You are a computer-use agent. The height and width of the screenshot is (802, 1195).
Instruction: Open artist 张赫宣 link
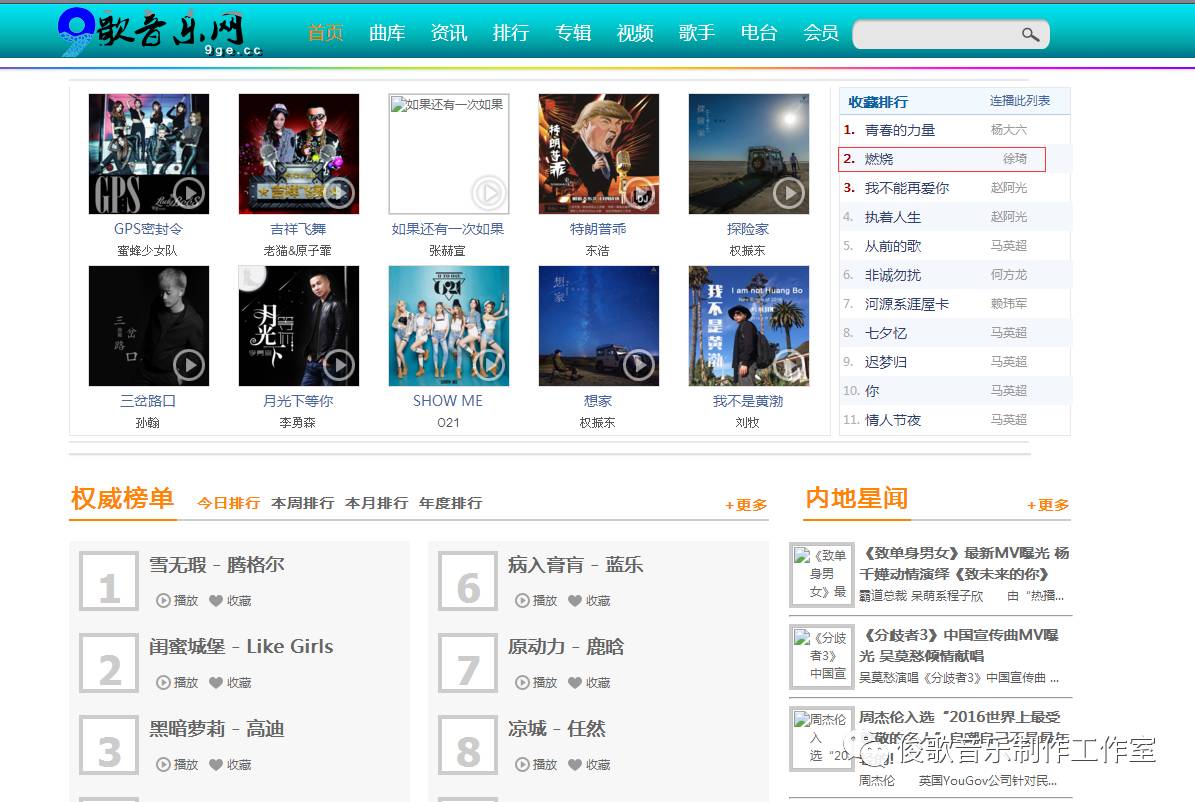[x=447, y=251]
